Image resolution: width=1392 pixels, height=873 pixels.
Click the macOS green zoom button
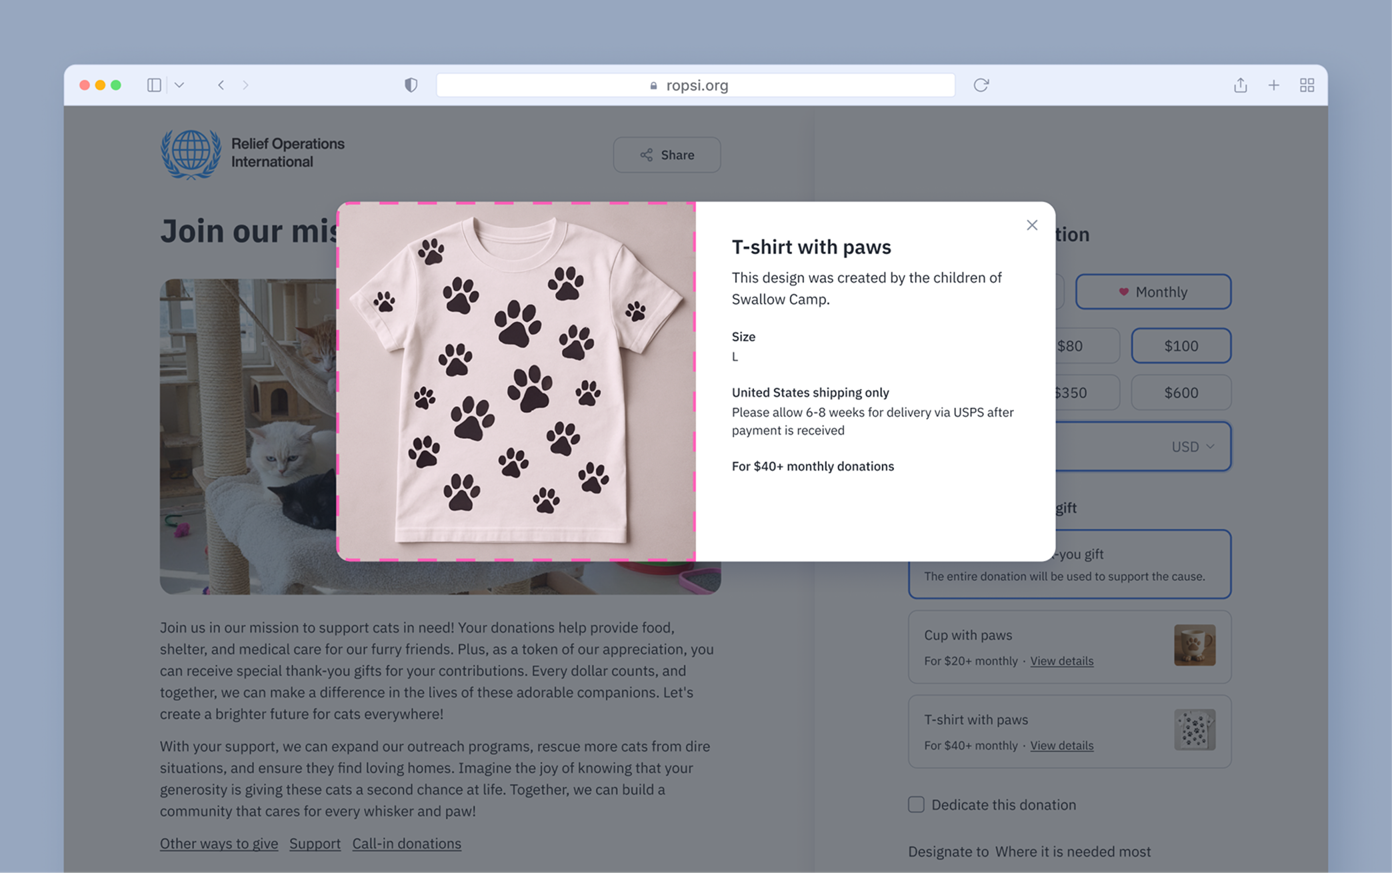116,85
